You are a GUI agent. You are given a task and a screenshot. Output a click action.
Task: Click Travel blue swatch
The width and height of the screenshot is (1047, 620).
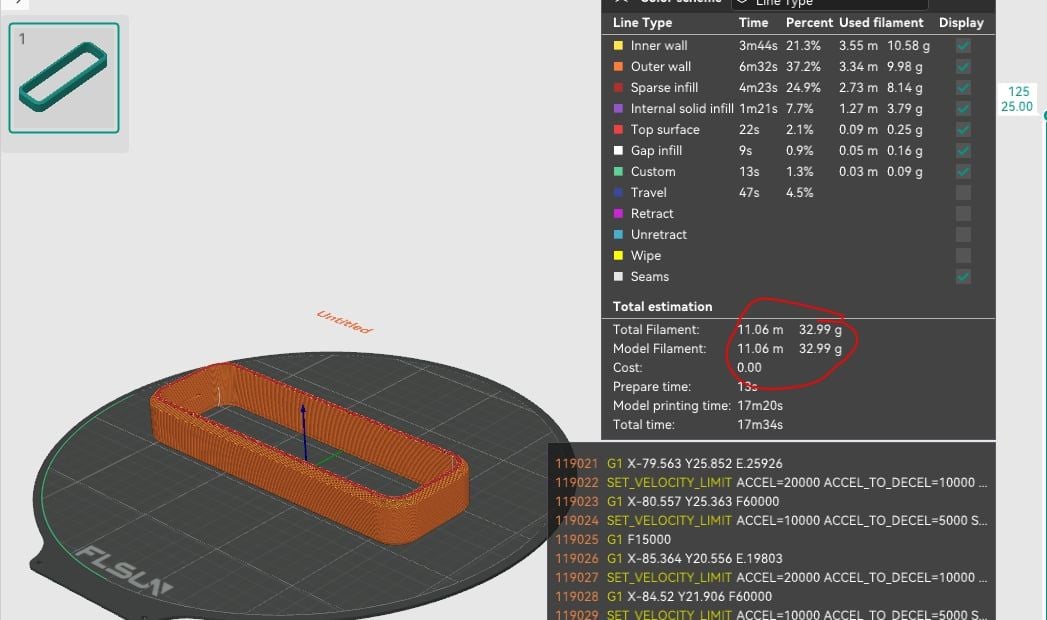tap(618, 192)
